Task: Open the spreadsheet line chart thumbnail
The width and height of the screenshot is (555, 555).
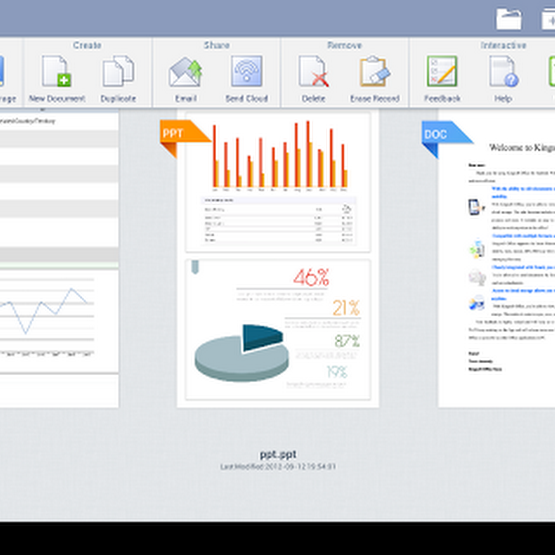Action: [59, 321]
